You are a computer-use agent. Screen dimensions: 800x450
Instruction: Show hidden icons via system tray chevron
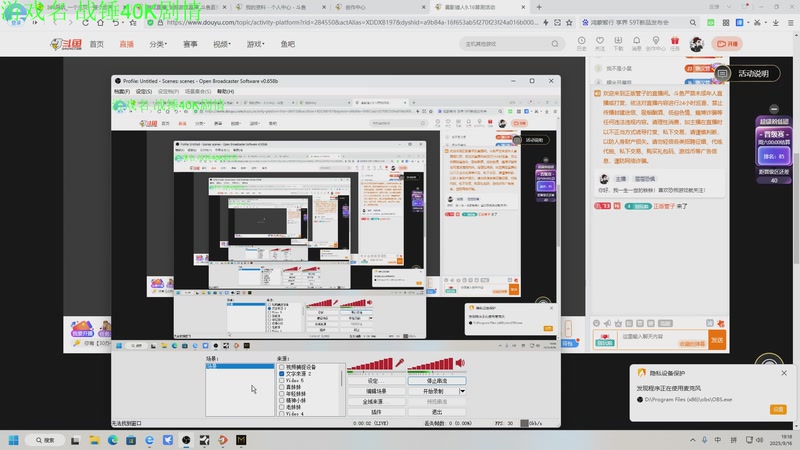tap(692, 440)
